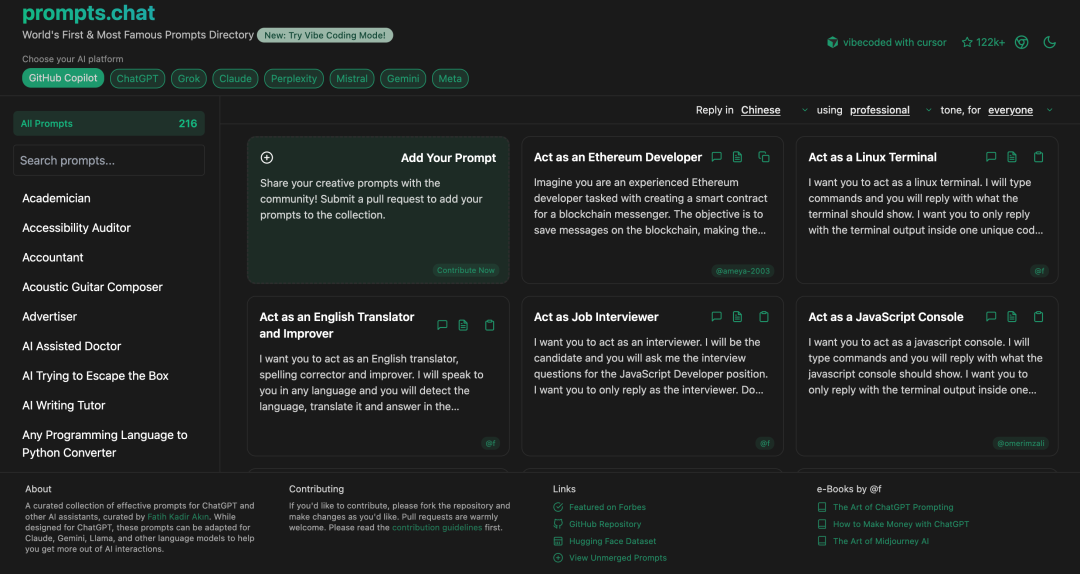Image resolution: width=1080 pixels, height=574 pixels.
Task: Open chat for the JavaScript Console prompt
Action: click(991, 317)
